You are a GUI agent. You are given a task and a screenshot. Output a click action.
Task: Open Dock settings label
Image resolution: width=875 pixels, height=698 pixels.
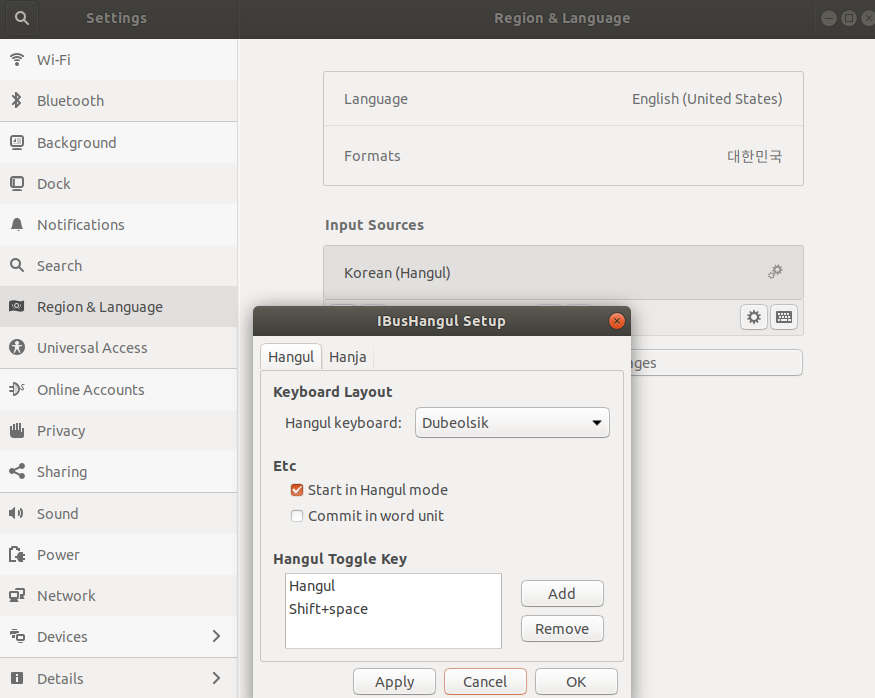pyautogui.click(x=54, y=184)
